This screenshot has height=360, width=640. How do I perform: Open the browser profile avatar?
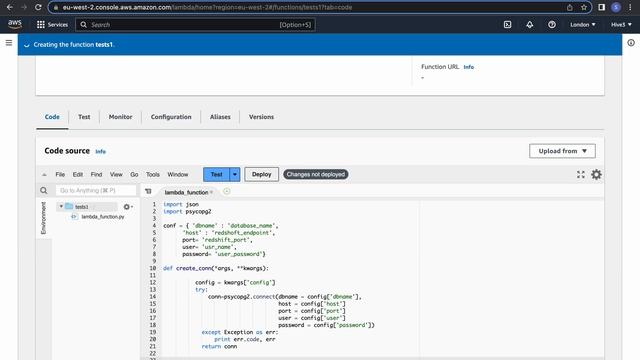616,7
